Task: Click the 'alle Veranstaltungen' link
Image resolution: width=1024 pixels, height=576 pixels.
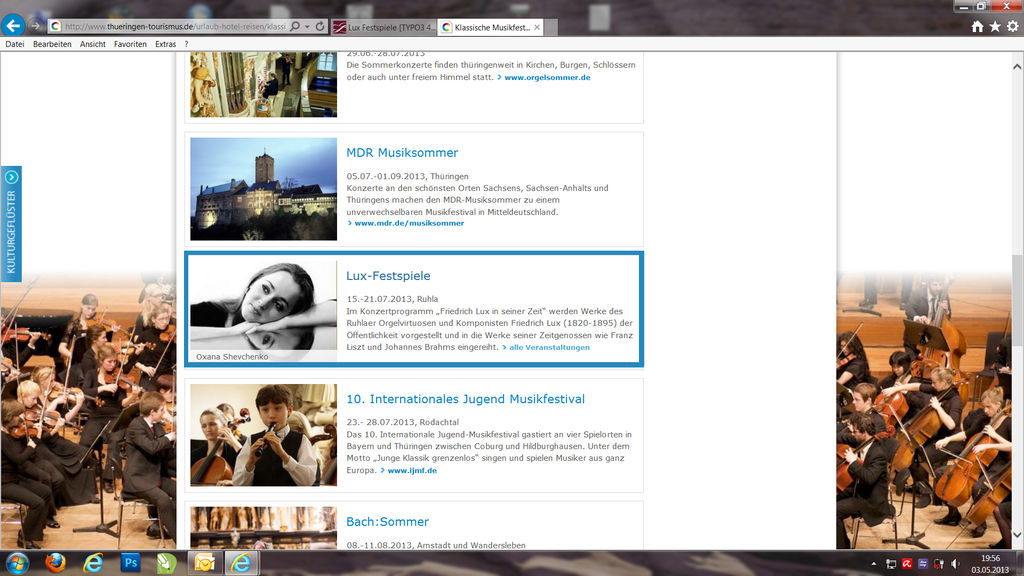Action: coord(549,347)
